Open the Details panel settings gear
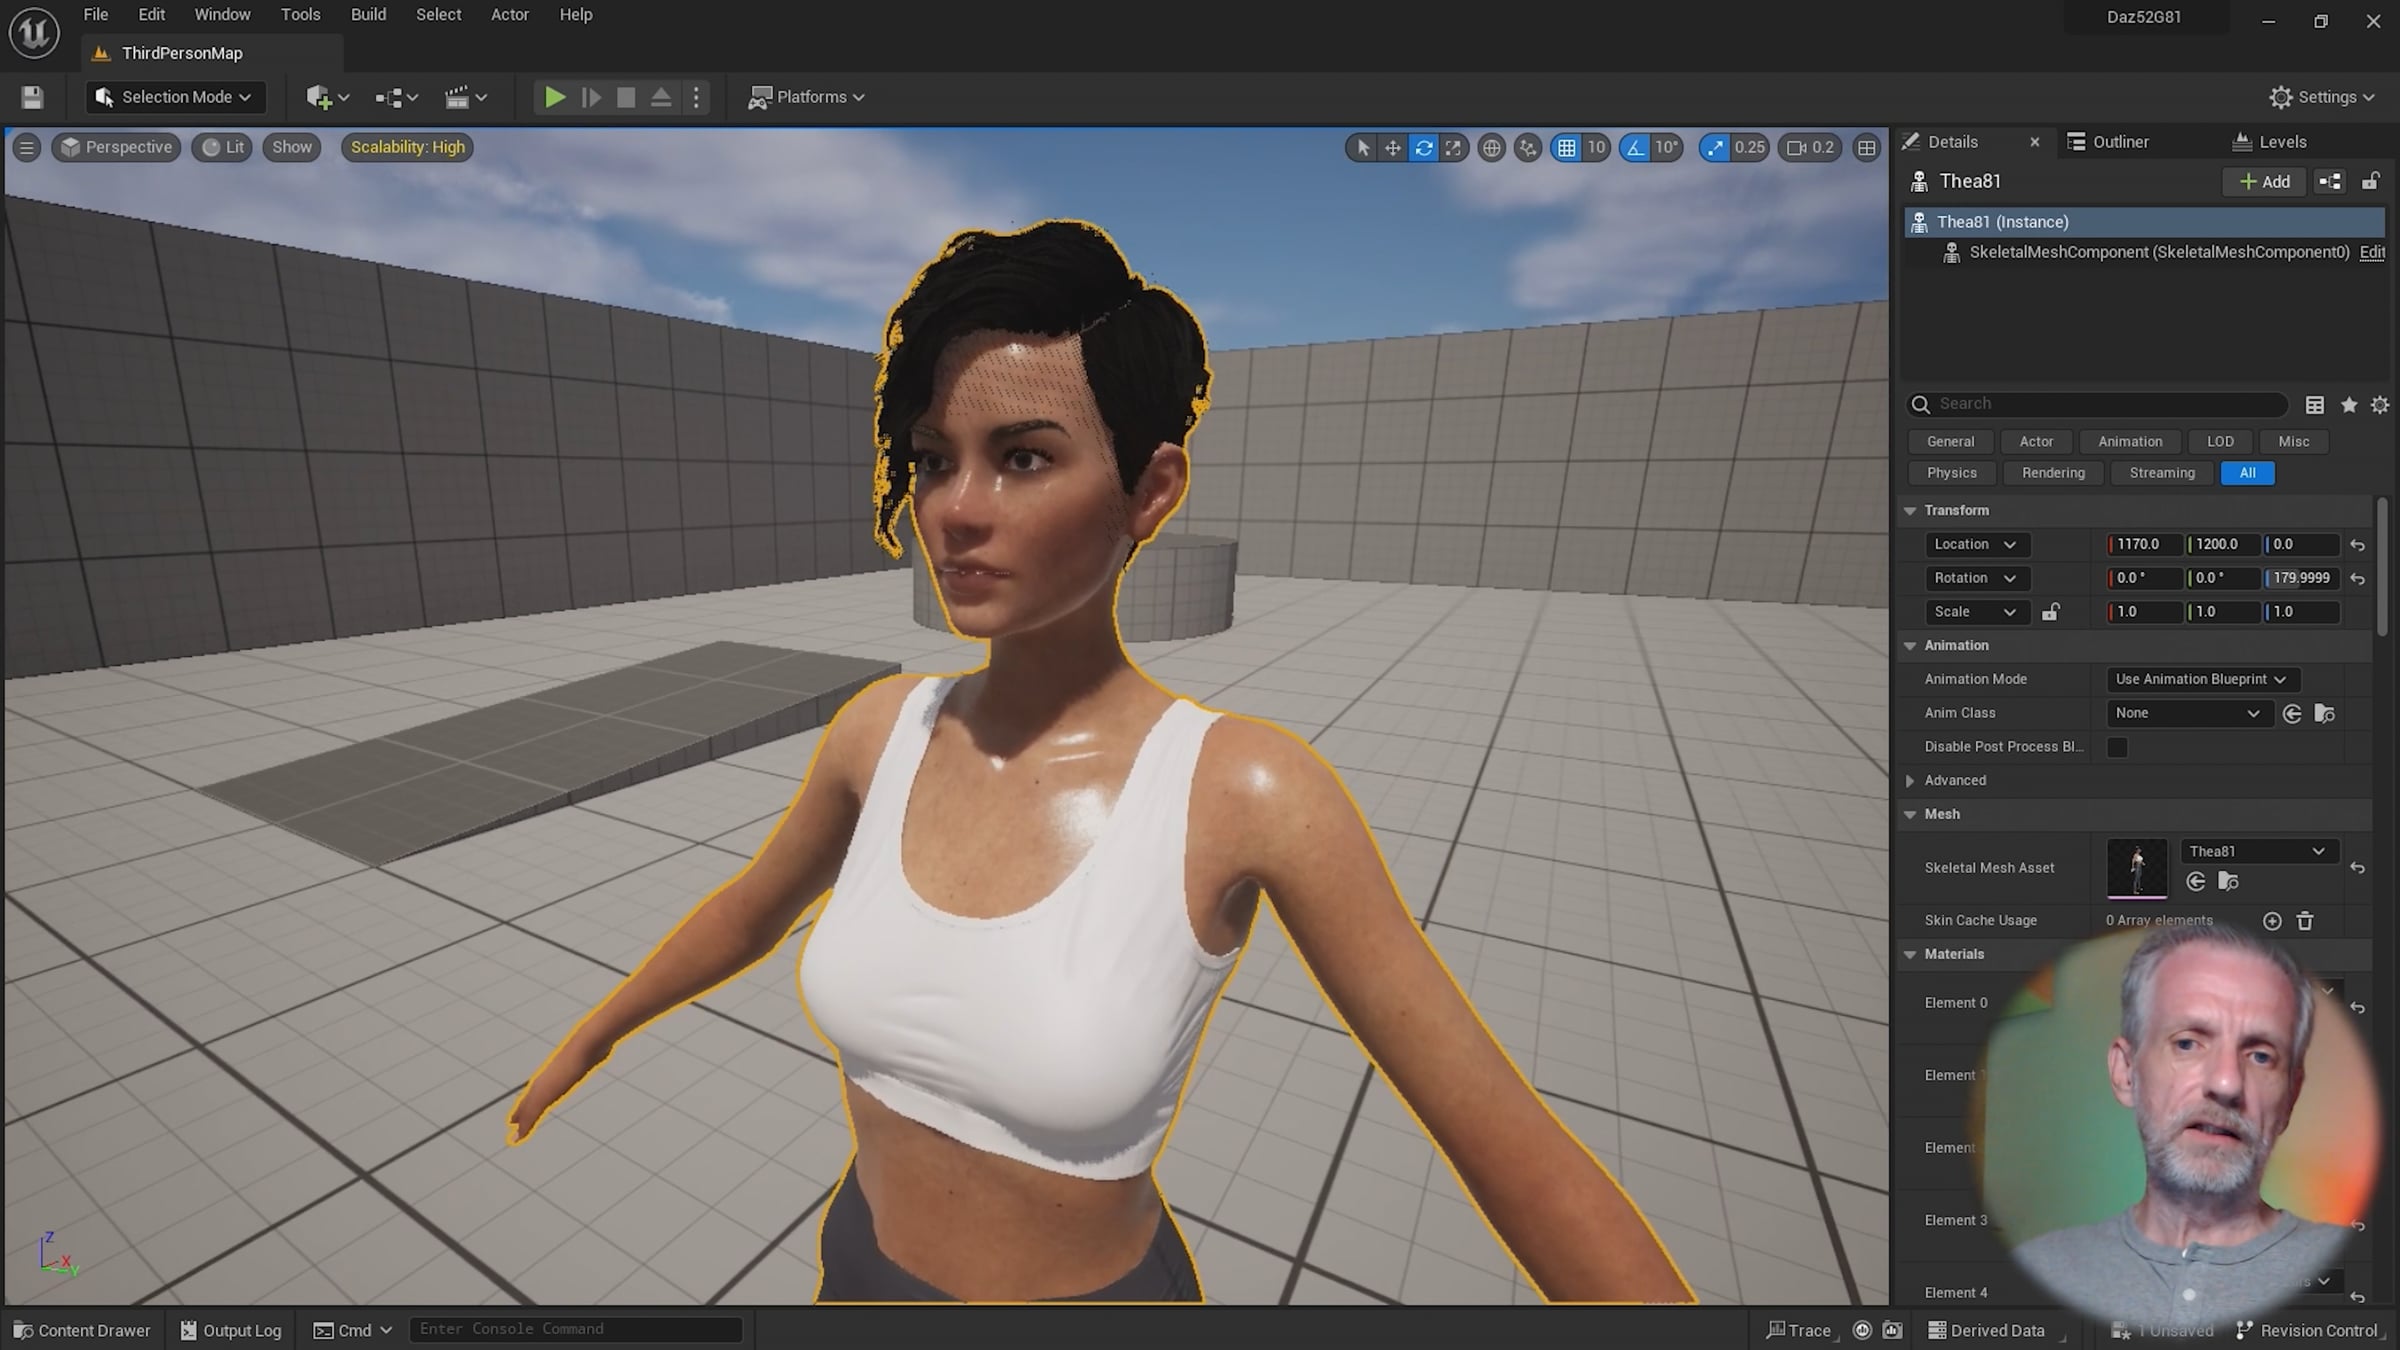This screenshot has width=2400, height=1350. pyautogui.click(x=2380, y=404)
